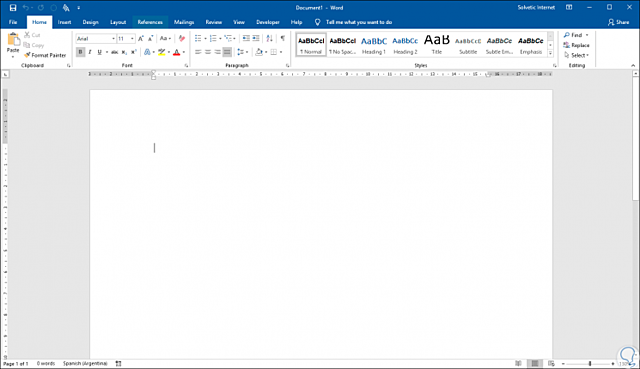Viewport: 640px width, 369px height.
Task: Align text to the right
Action: pyautogui.click(x=218, y=52)
